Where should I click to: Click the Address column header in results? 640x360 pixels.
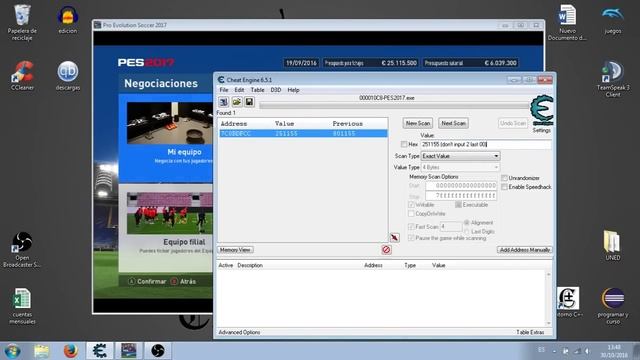(x=234, y=124)
